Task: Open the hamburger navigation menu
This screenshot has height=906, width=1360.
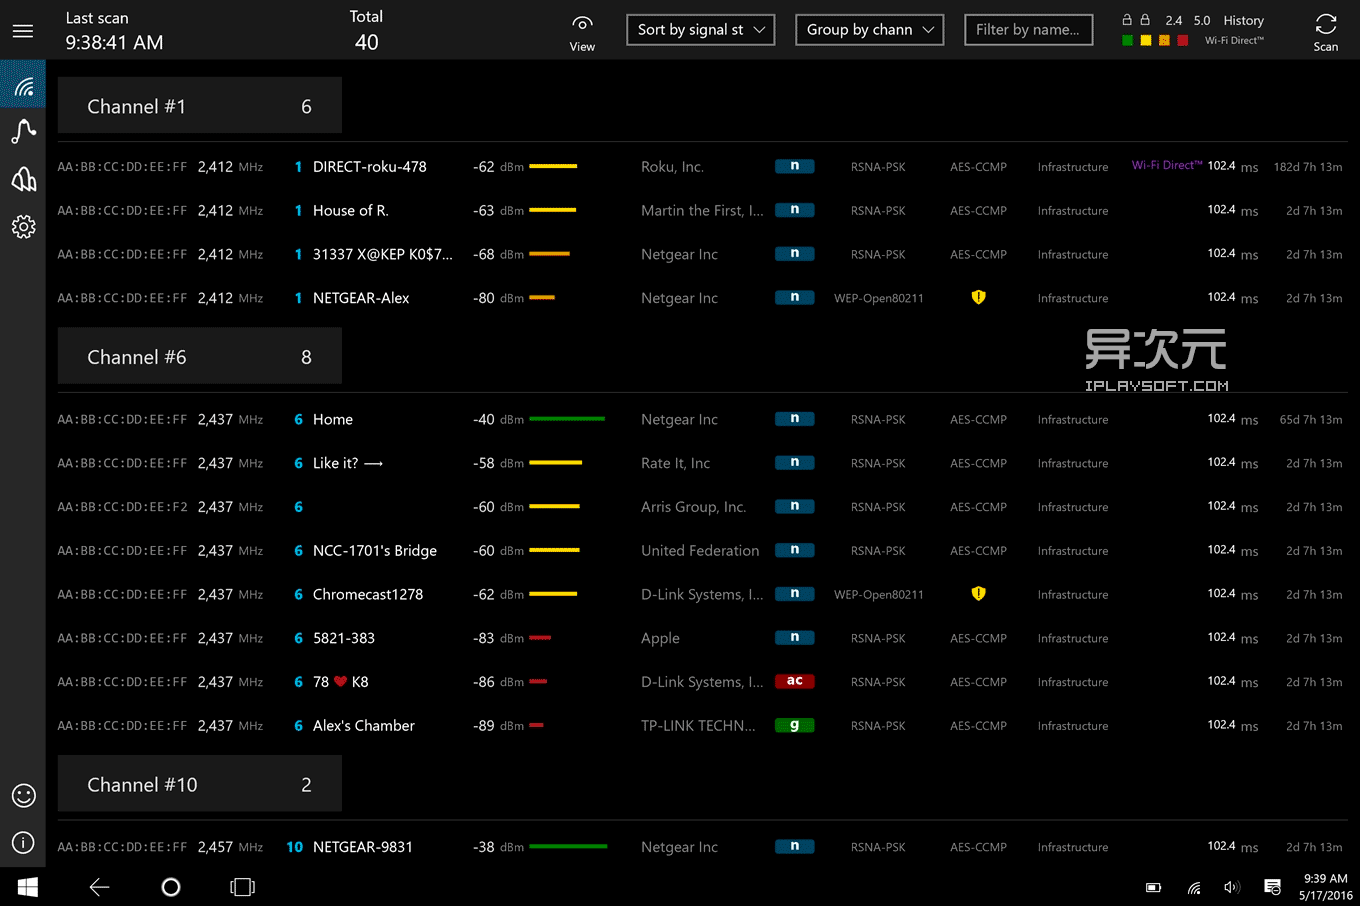Action: 23,31
